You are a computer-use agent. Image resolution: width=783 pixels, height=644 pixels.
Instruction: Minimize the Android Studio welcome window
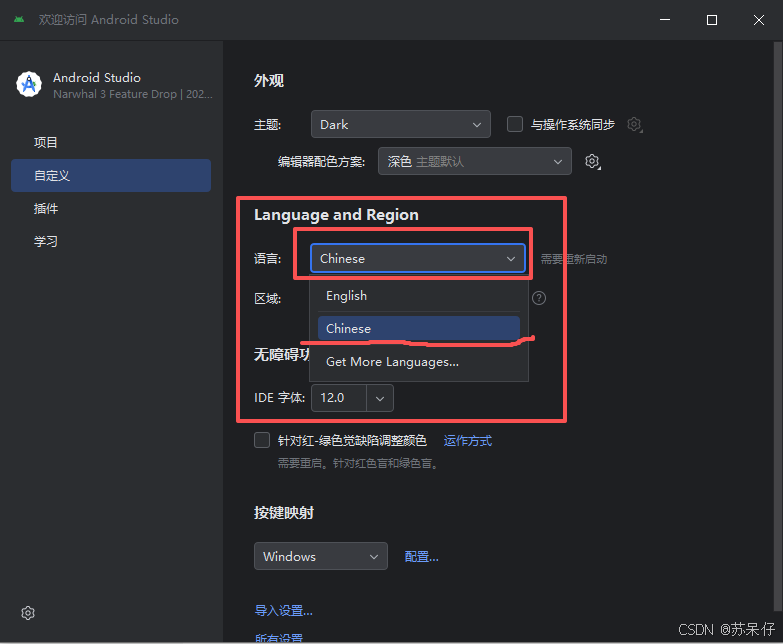(x=665, y=19)
